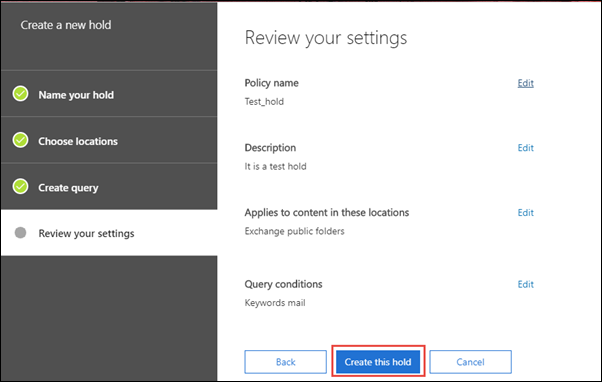Select the 'It is a test hold' description

(x=275, y=166)
